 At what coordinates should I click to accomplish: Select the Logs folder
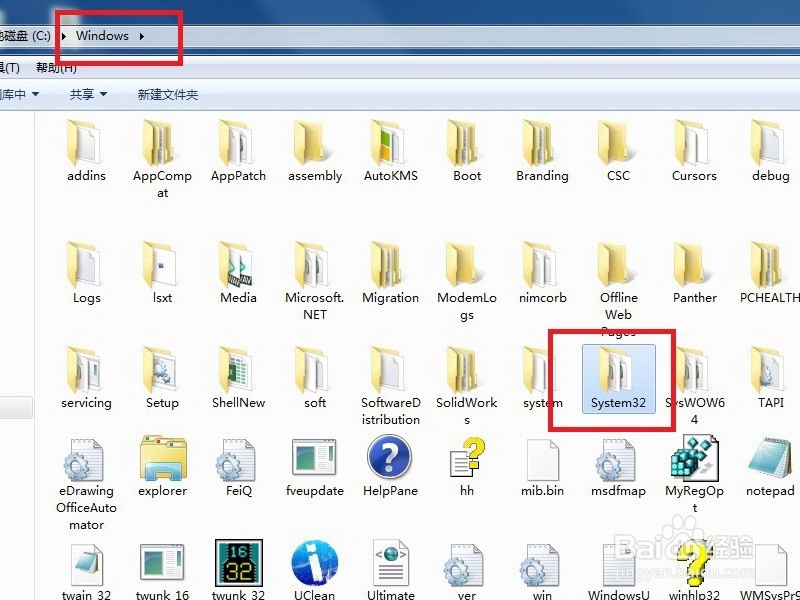click(x=86, y=272)
